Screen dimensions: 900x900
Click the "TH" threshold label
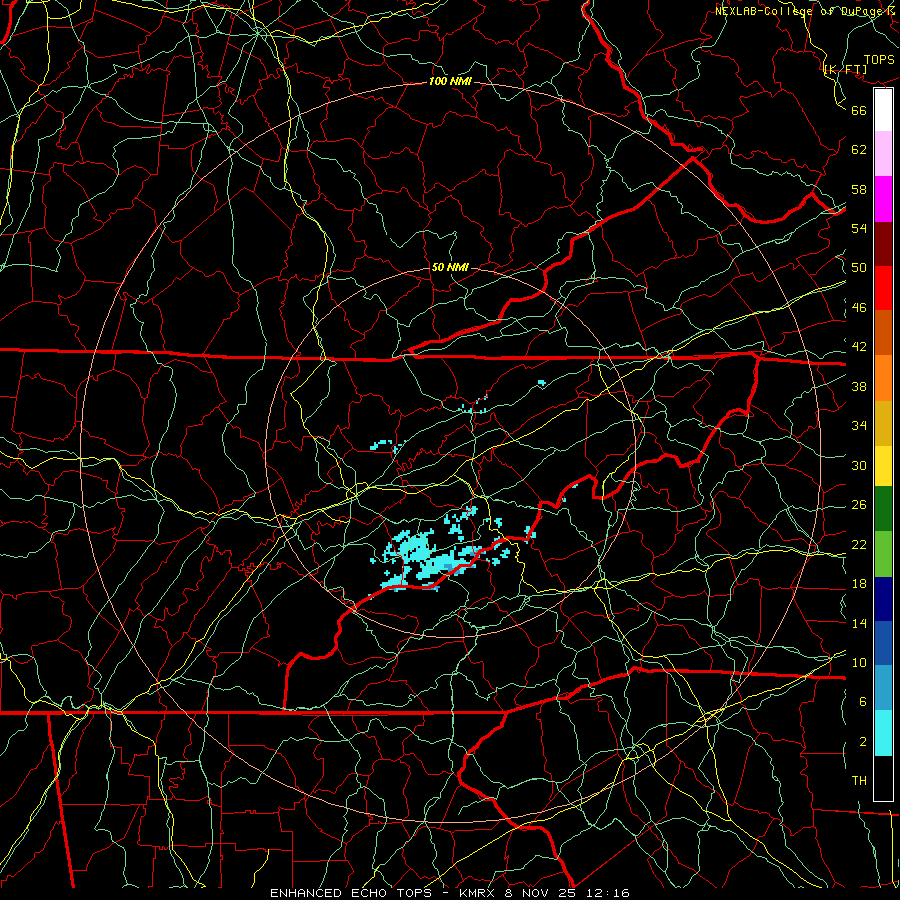point(859,781)
